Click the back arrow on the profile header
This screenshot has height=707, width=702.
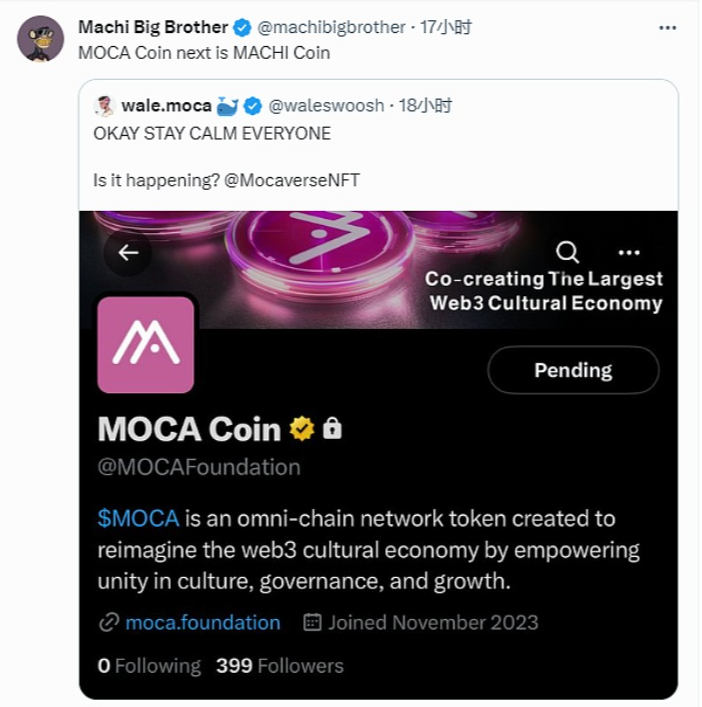tap(128, 253)
